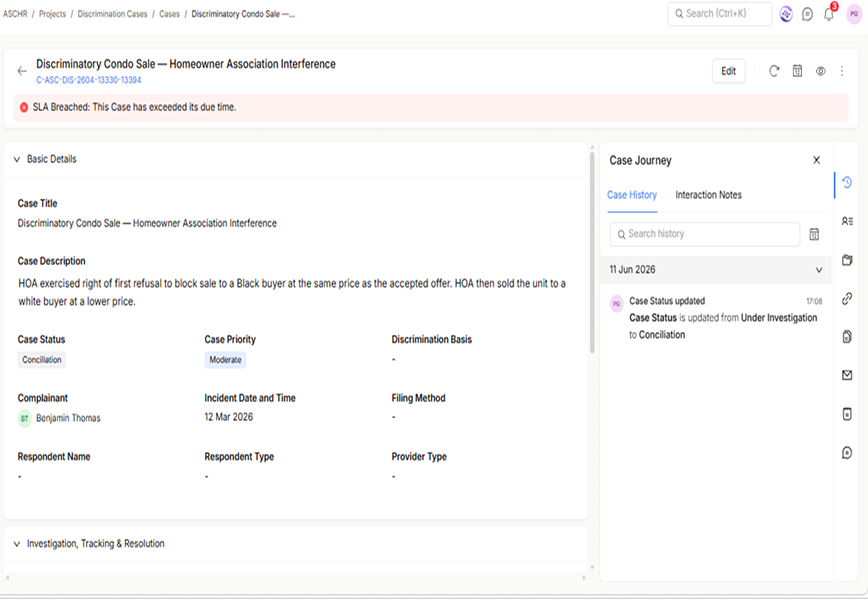The image size is (868, 600).
Task: Click the BT complainant avatar
Action: point(24,418)
